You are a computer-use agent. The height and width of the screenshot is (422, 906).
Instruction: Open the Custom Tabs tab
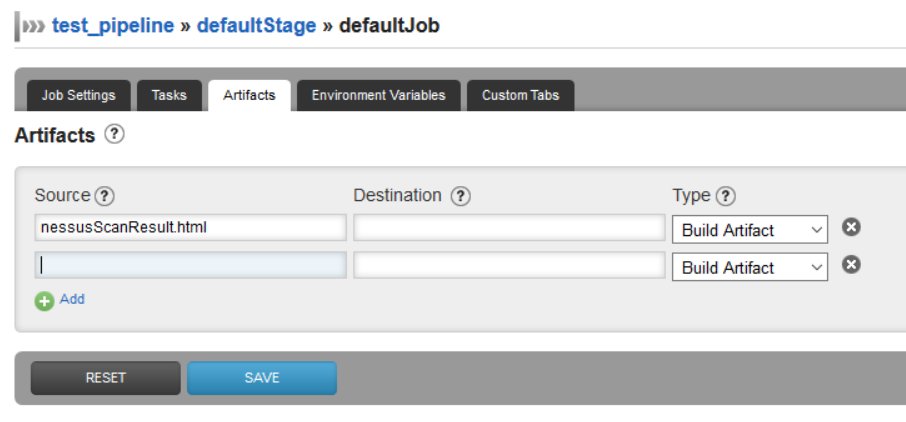tap(520, 96)
